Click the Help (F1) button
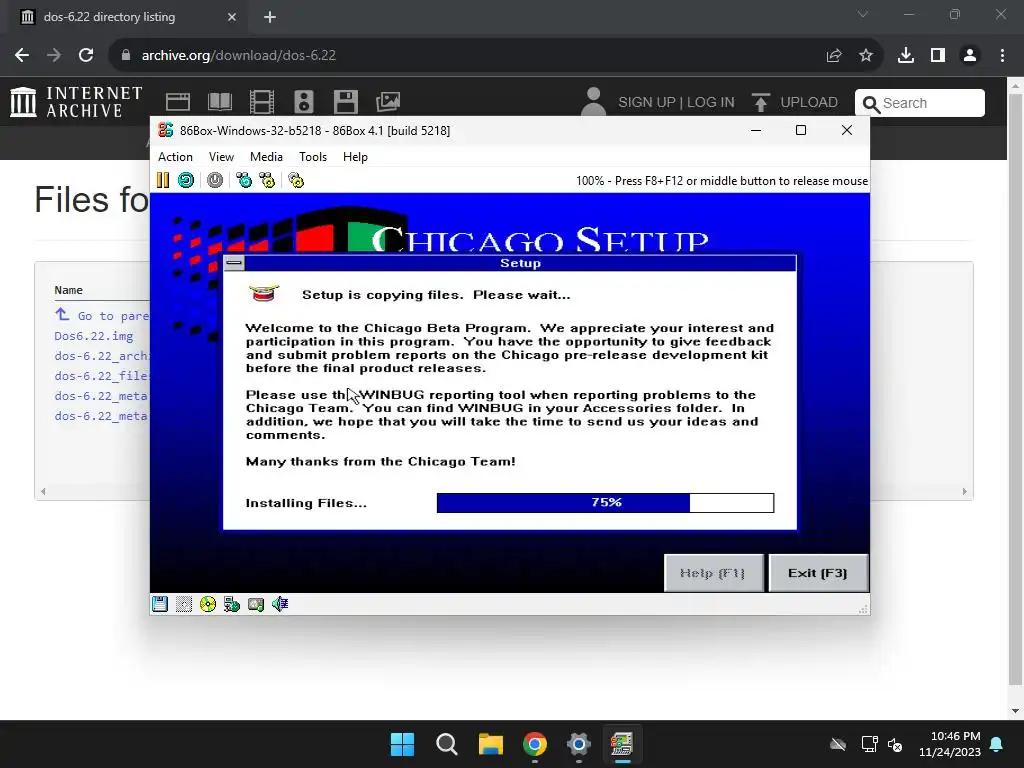This screenshot has height=768, width=1024. point(713,573)
